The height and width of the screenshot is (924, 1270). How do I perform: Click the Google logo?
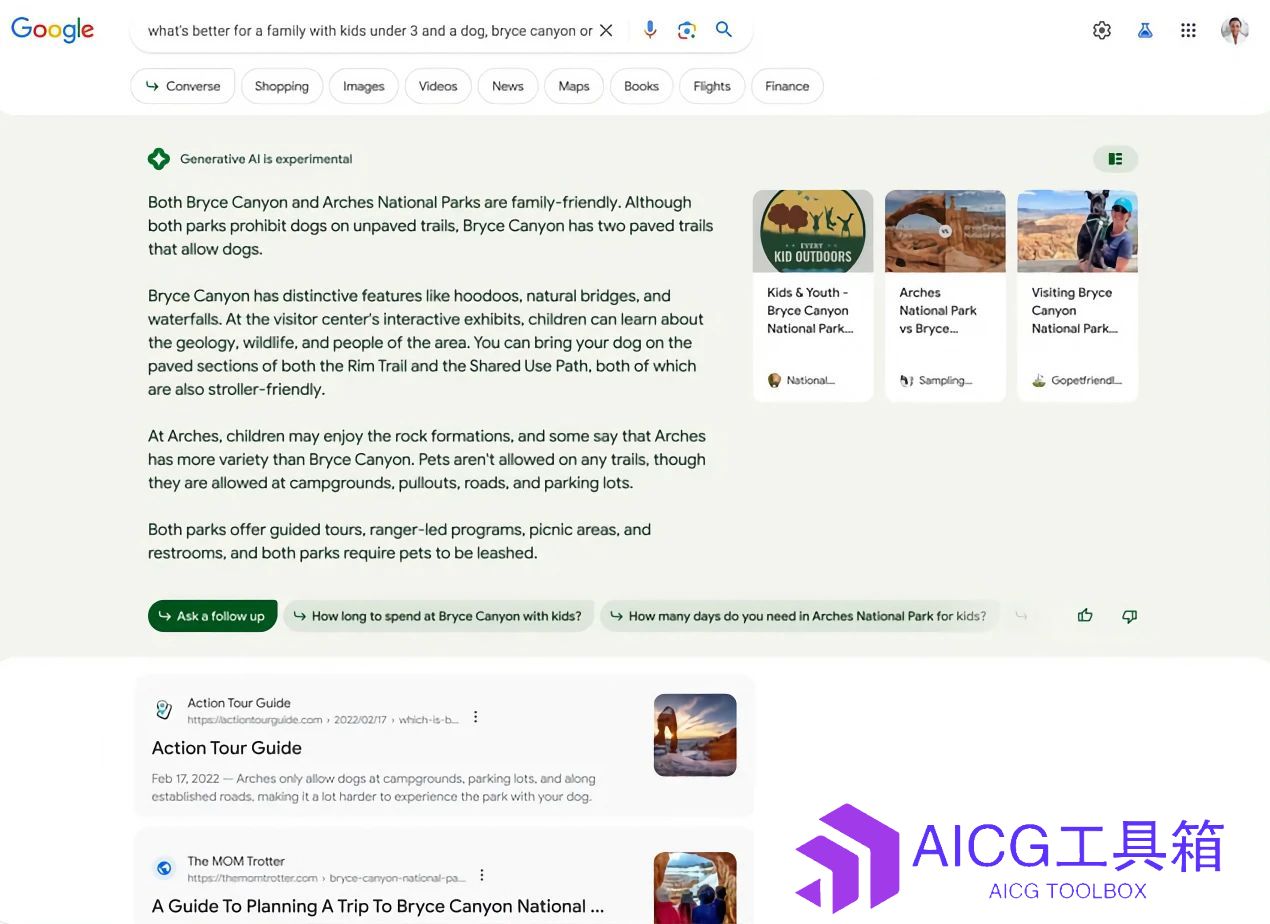(x=52, y=30)
